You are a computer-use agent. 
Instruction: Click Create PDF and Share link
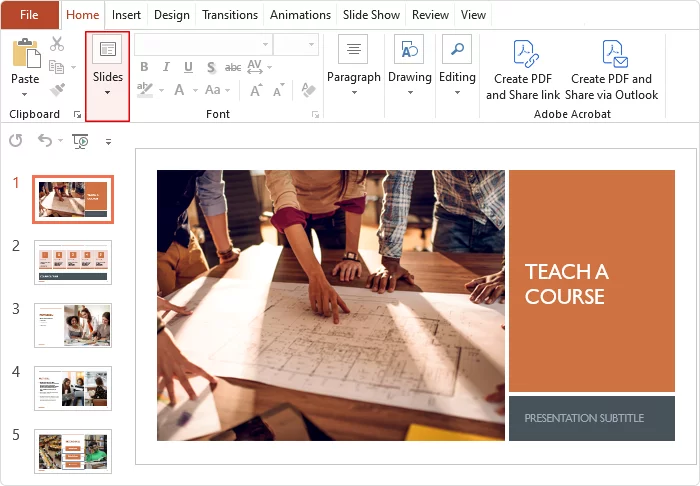[523, 70]
